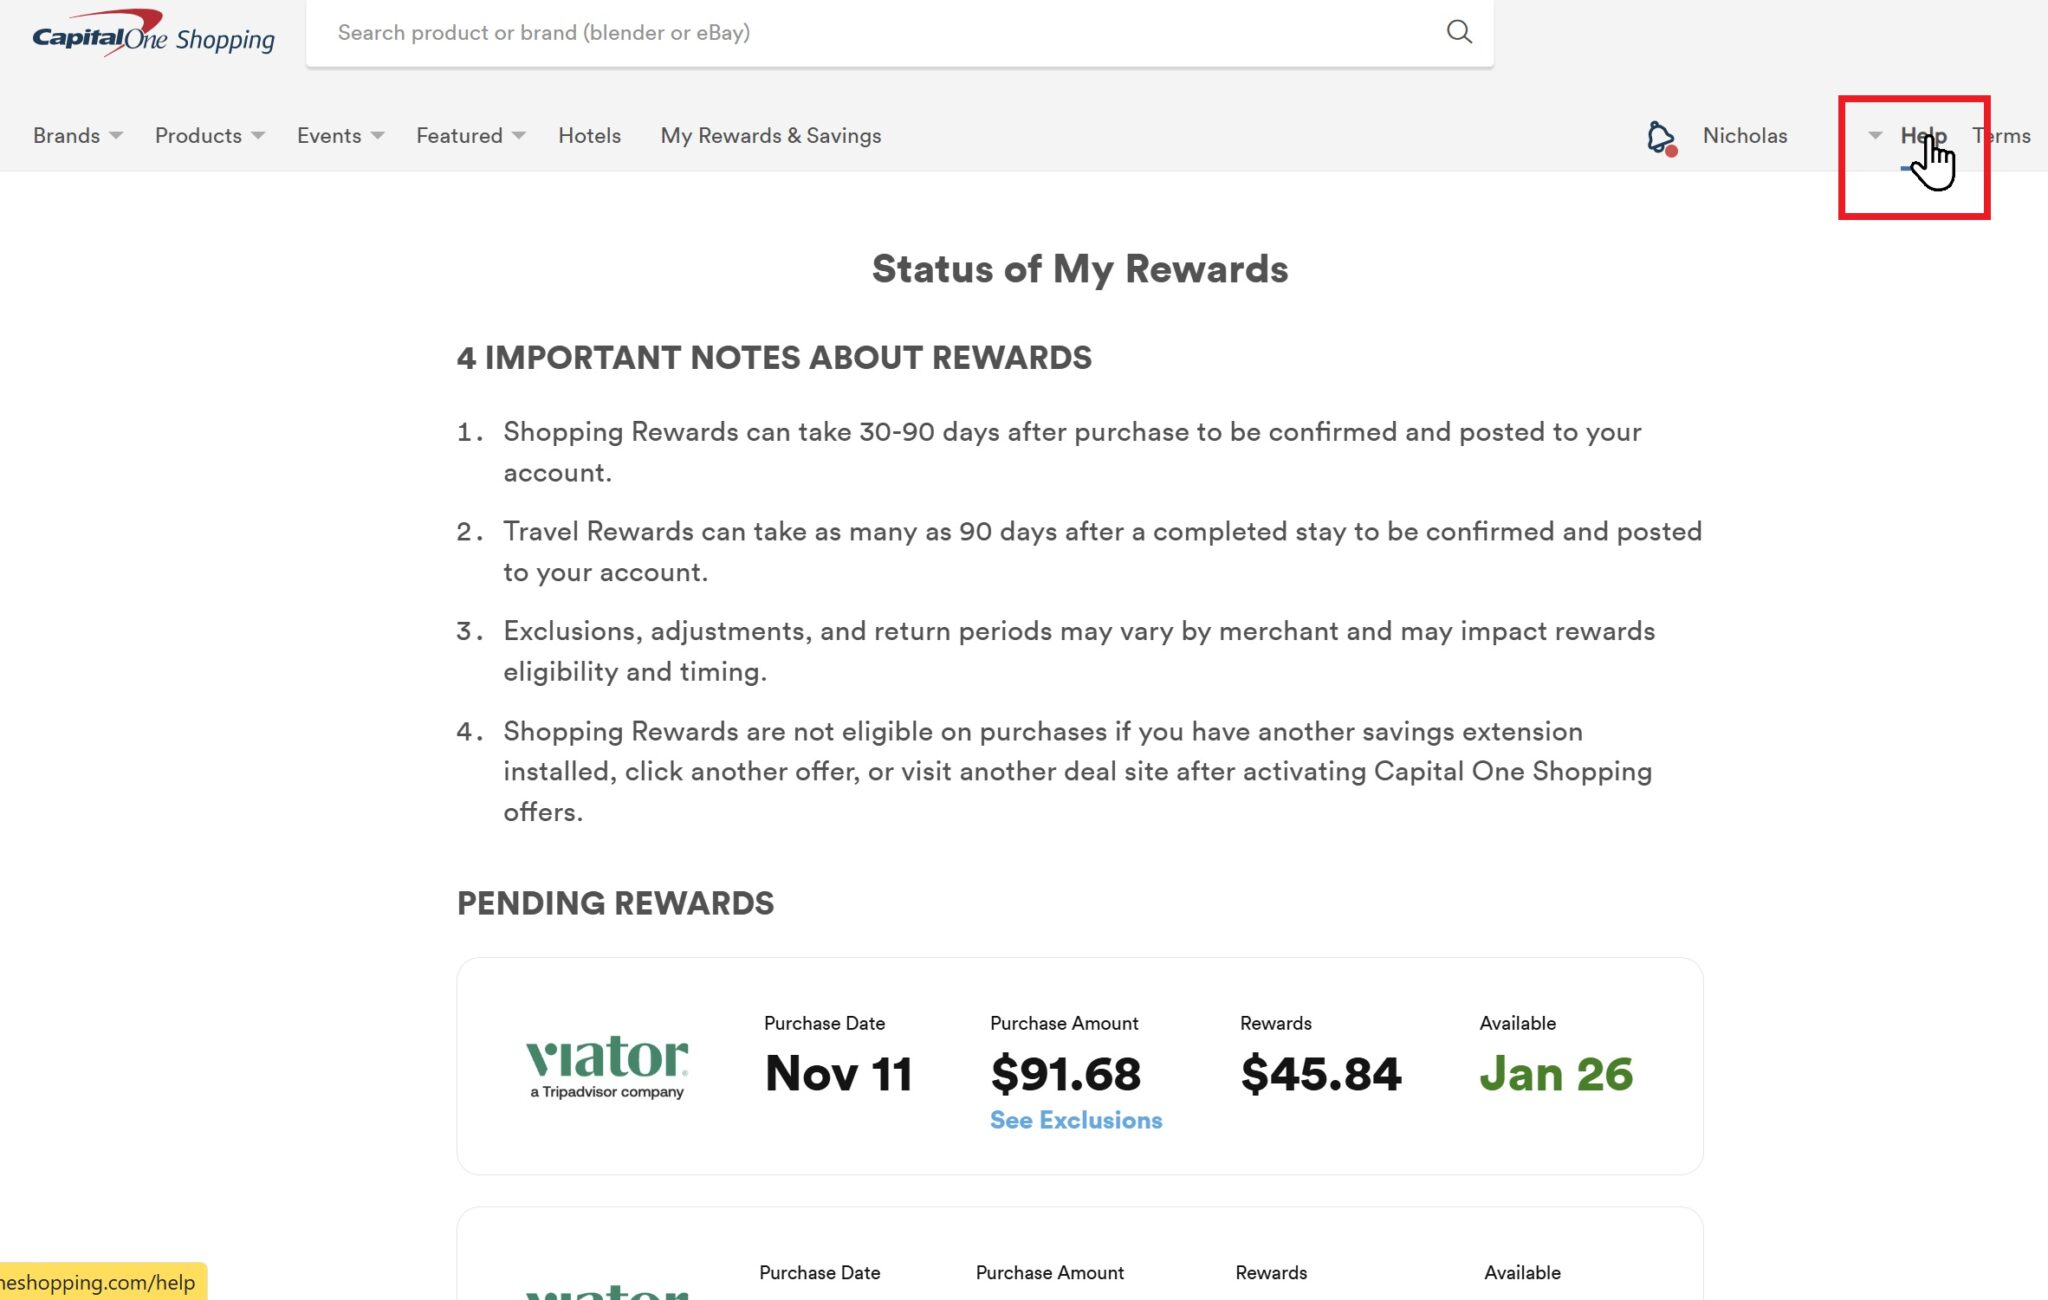Expand the Events dropdown

(340, 136)
